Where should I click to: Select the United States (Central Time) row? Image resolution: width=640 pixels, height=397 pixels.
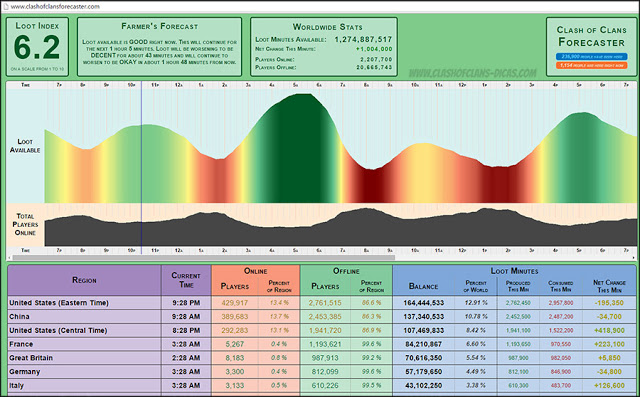[322, 330]
